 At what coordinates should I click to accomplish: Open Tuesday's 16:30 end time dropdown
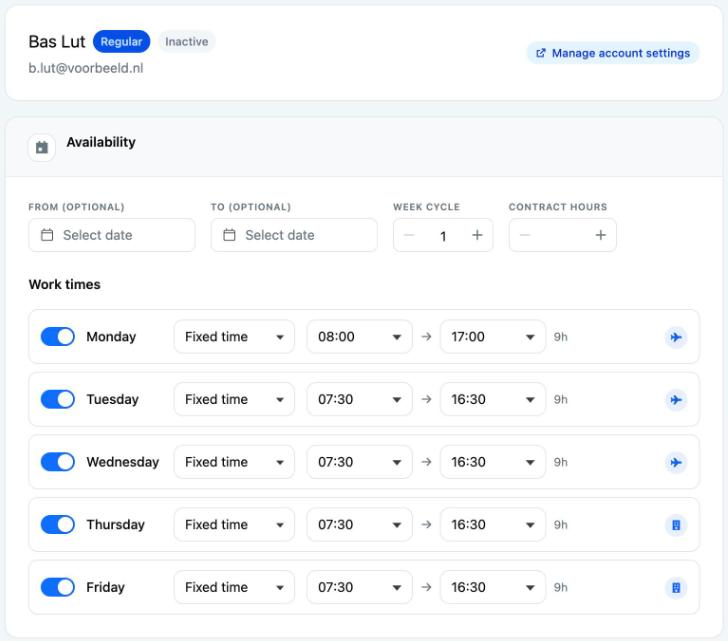coord(493,399)
